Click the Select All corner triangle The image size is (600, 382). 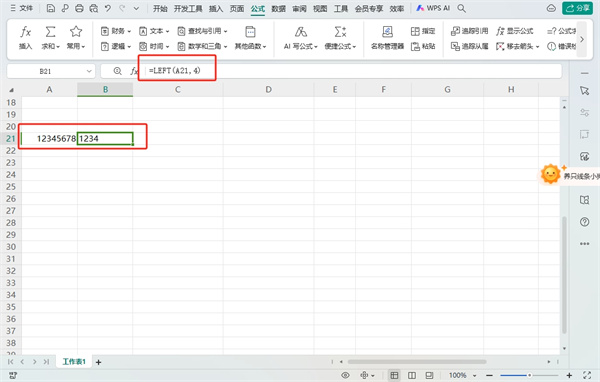11,90
